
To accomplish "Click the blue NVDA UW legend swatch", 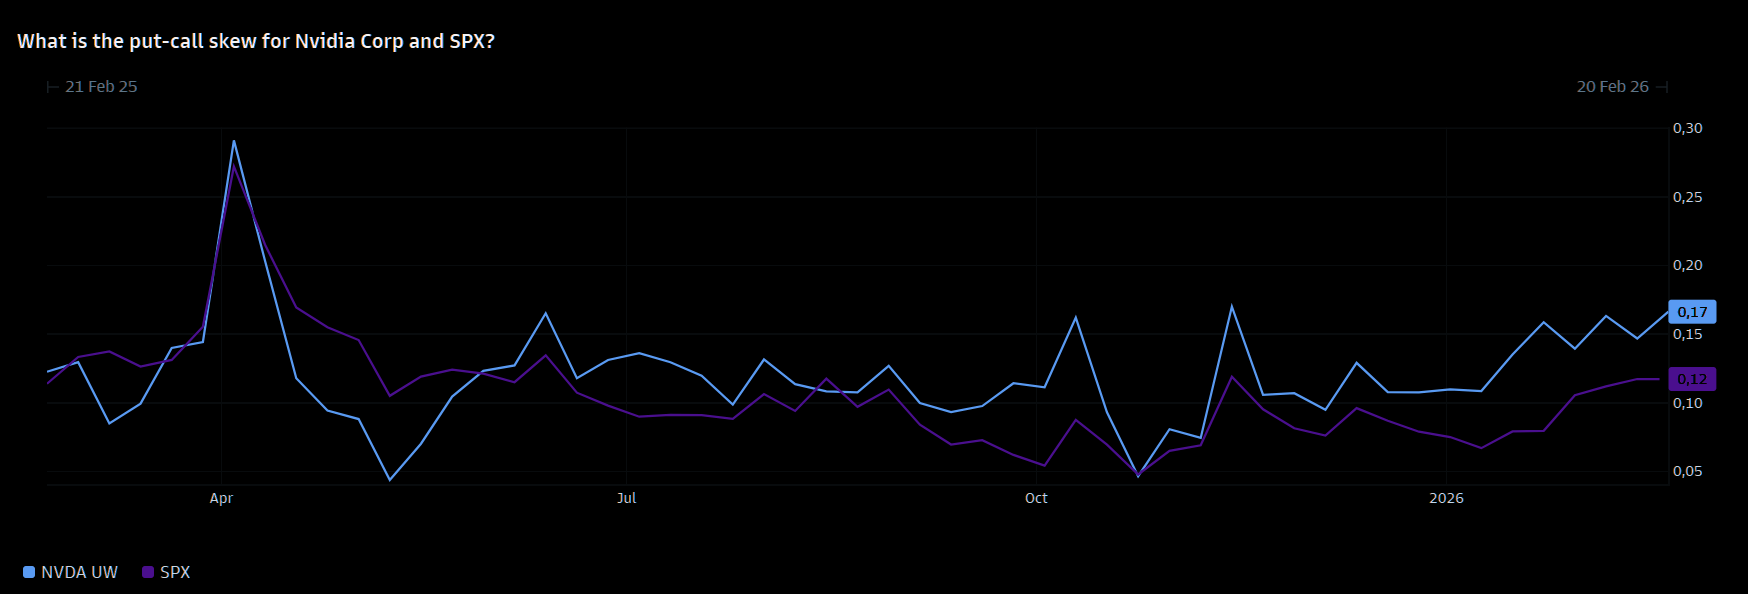I will click(29, 572).
